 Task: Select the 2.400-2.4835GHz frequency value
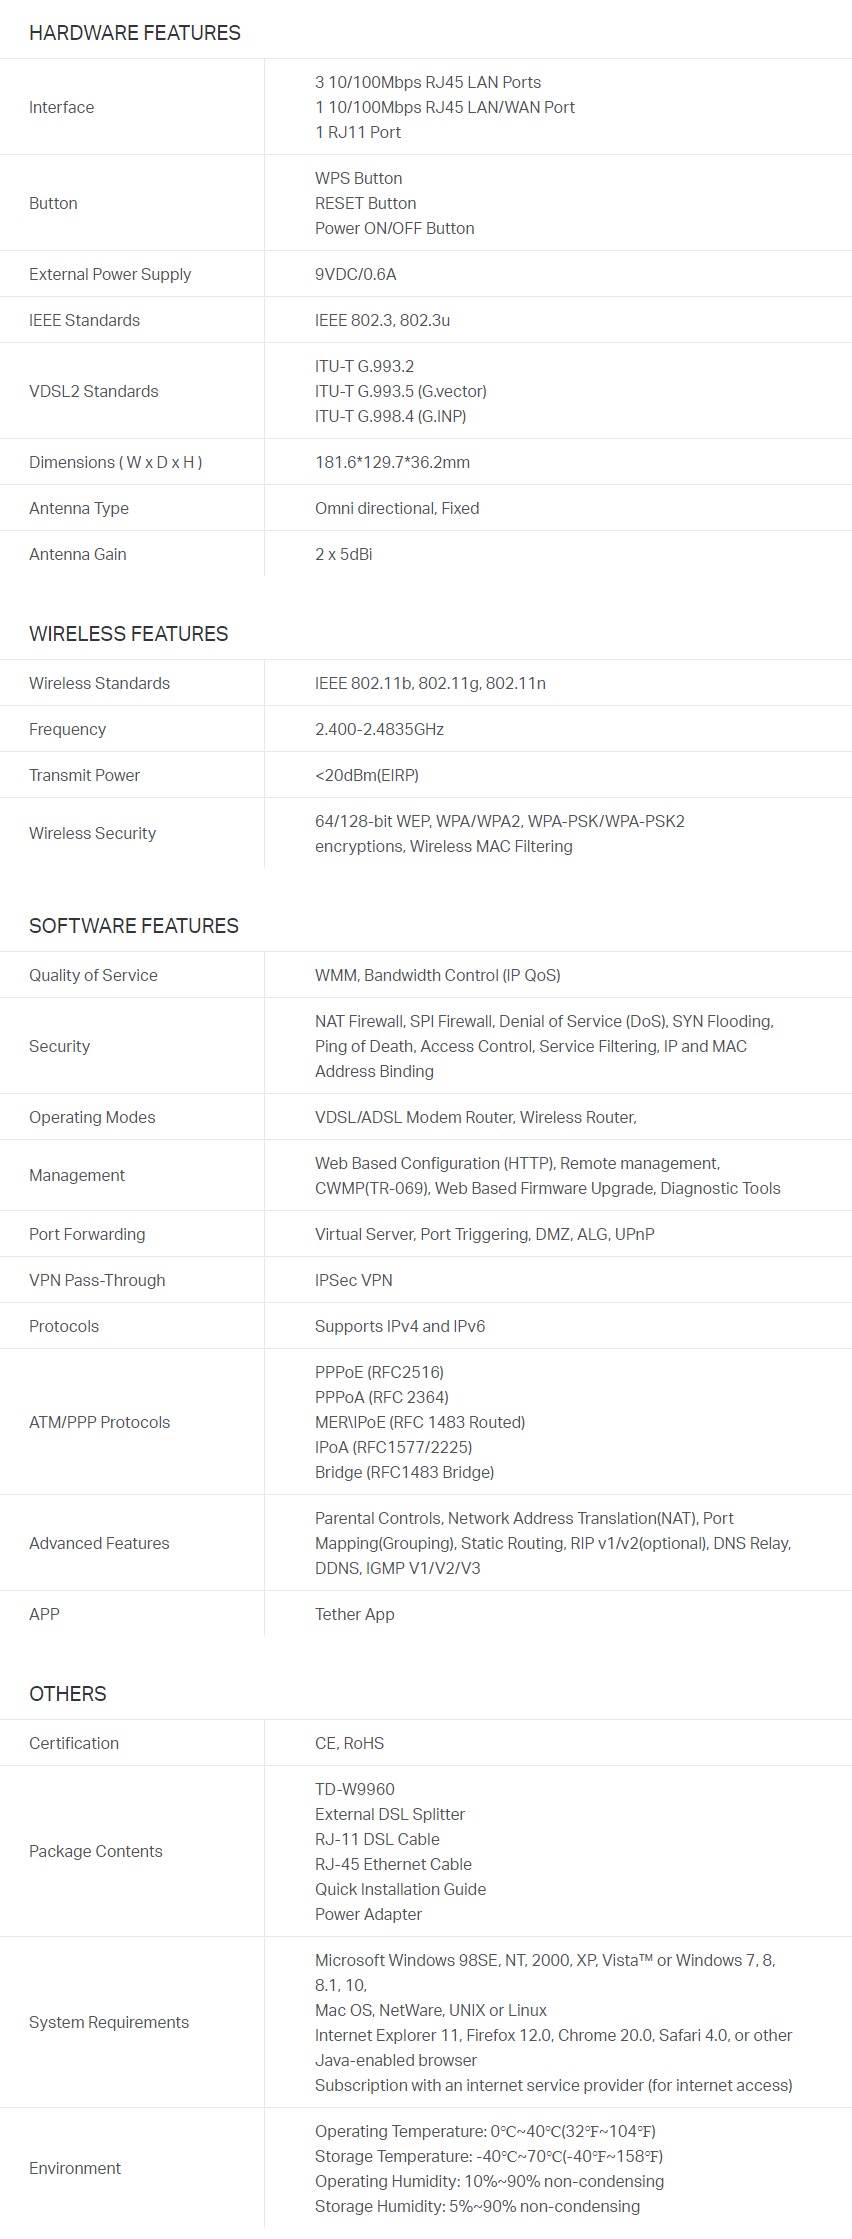tap(379, 729)
